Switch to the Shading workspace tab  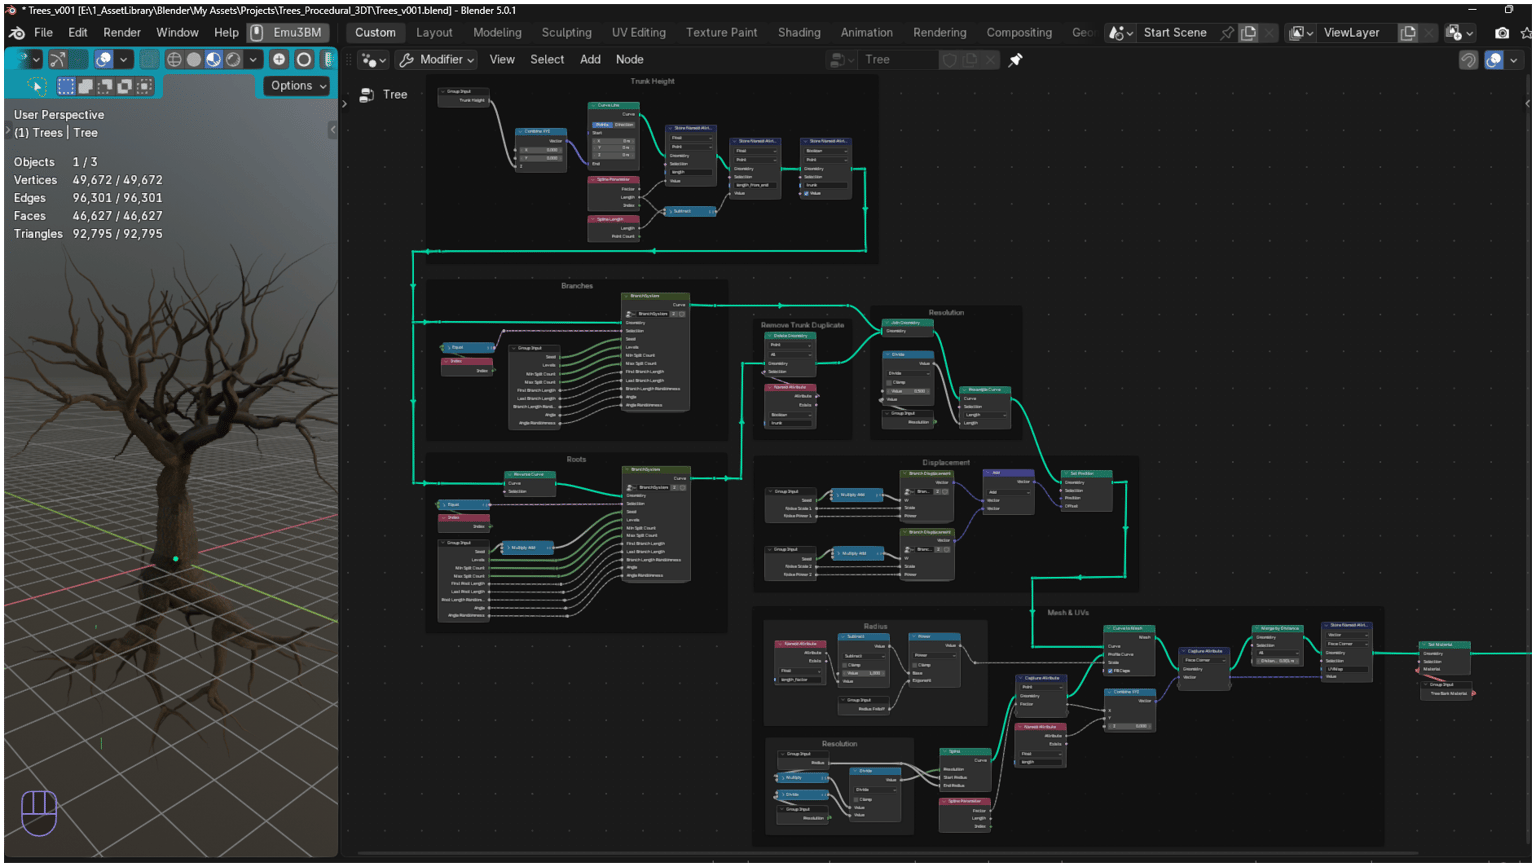click(799, 33)
